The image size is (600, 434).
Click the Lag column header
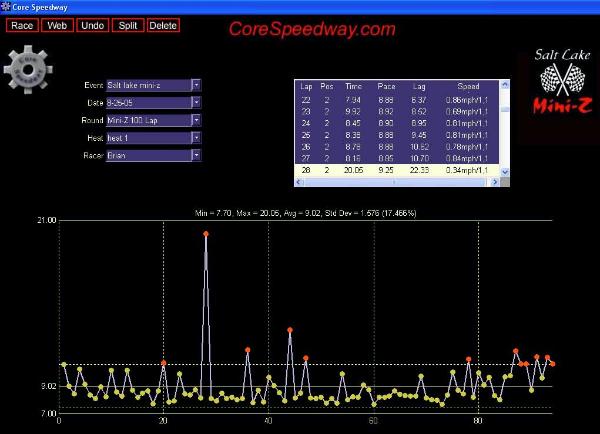click(419, 86)
